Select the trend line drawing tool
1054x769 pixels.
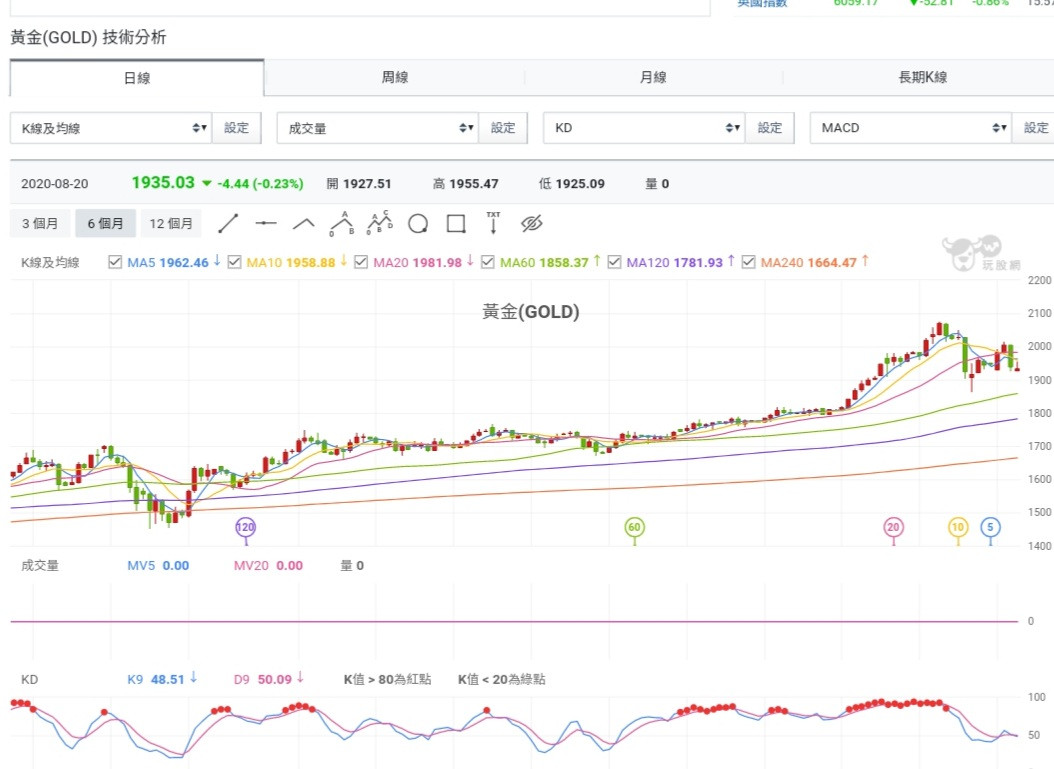pos(229,223)
